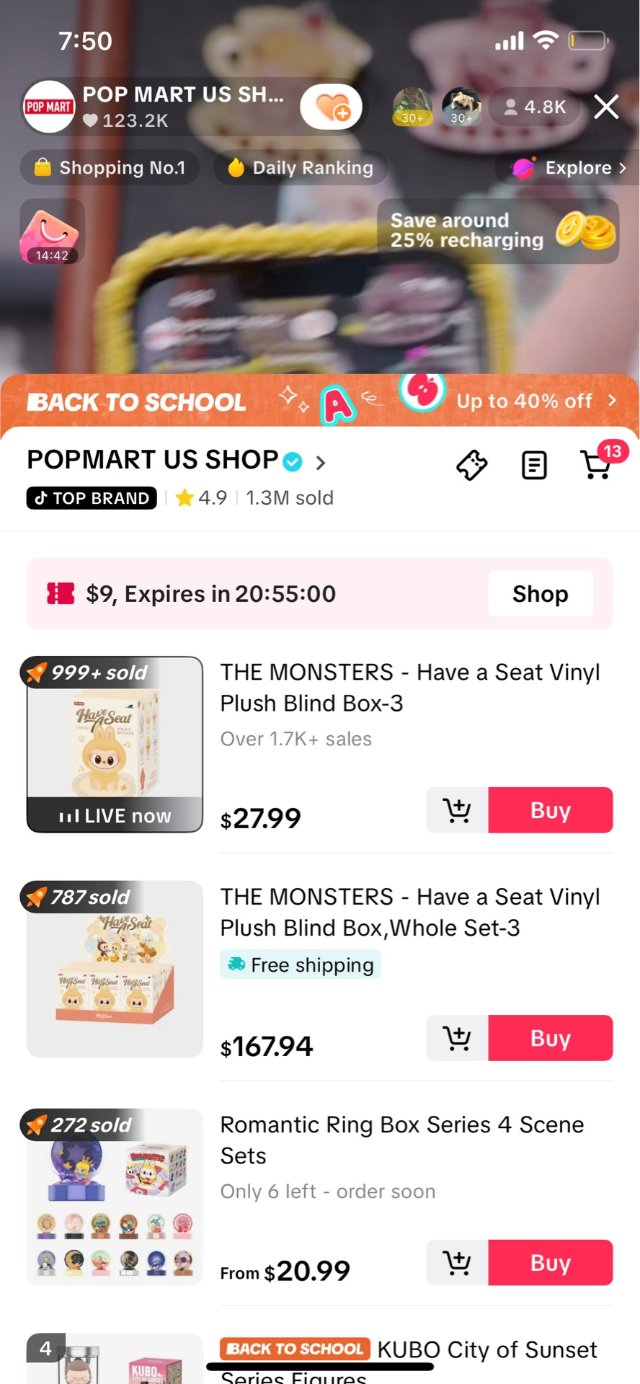Add Whole Set-3 to cart
640x1384 pixels.
click(458, 1038)
